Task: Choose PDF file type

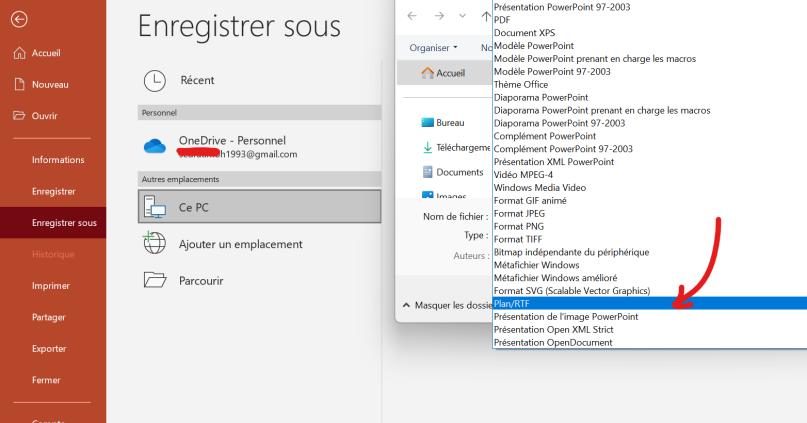Action: click(x=502, y=20)
